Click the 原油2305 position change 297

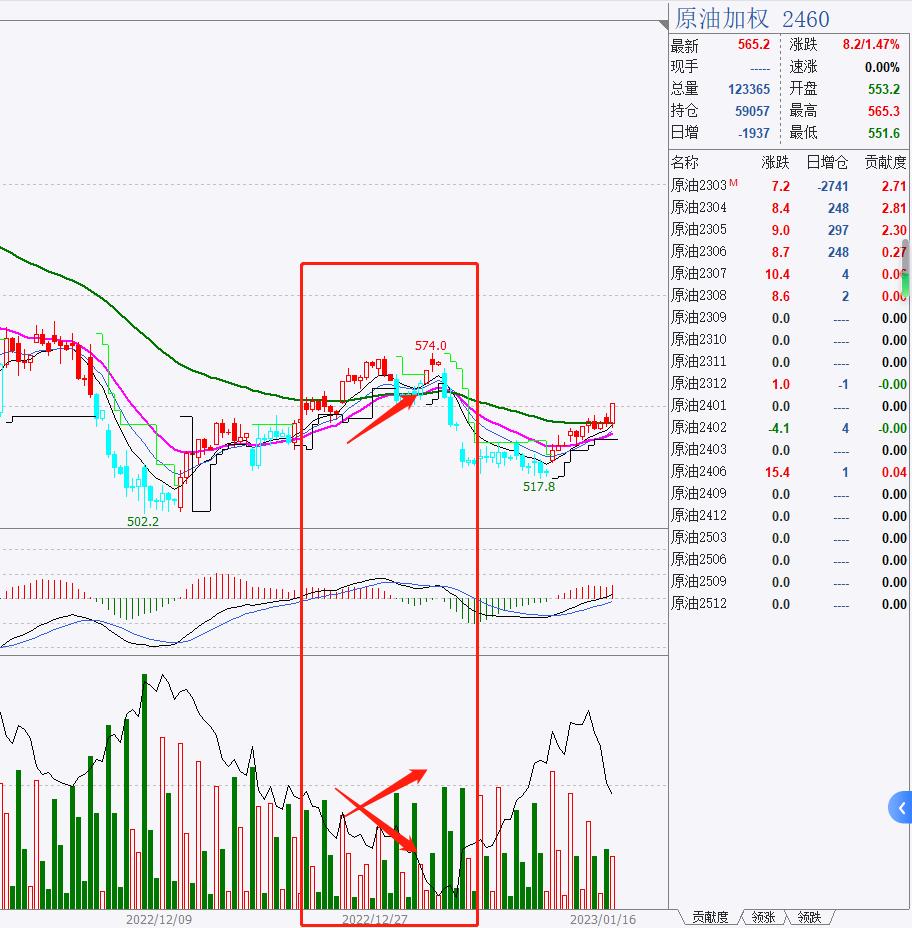pos(838,230)
